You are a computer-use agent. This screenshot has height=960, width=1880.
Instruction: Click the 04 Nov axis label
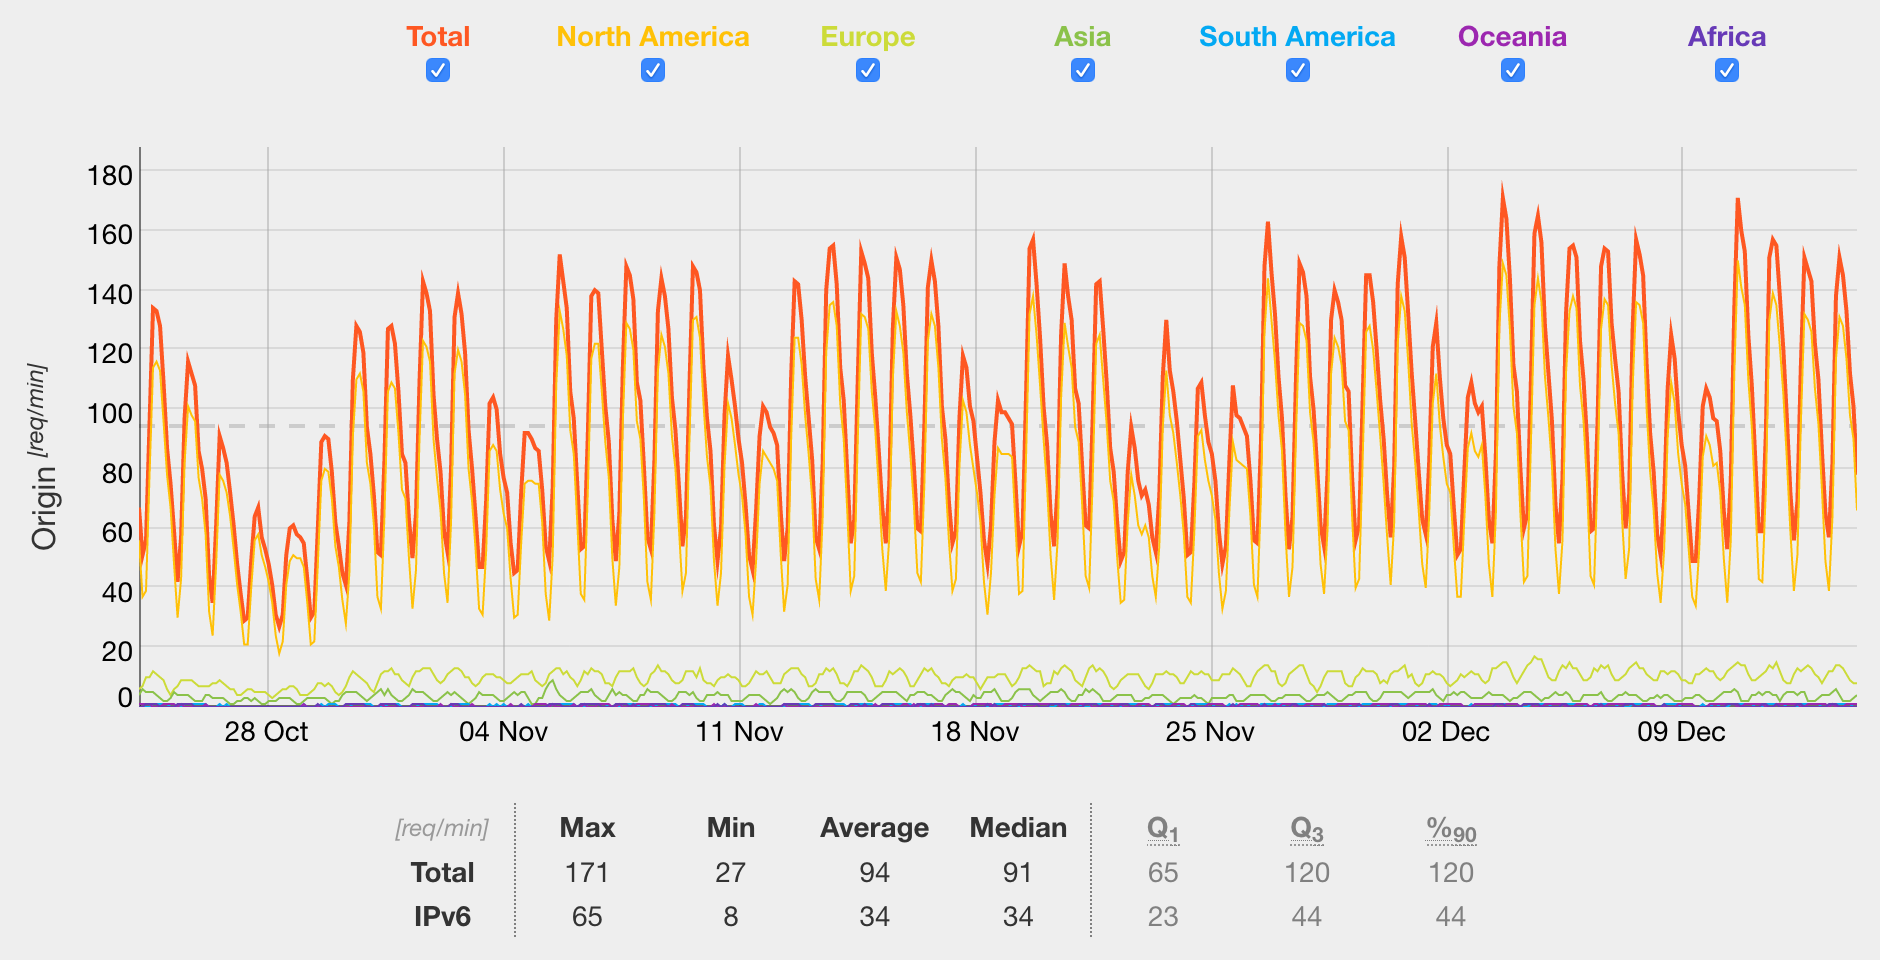click(503, 732)
